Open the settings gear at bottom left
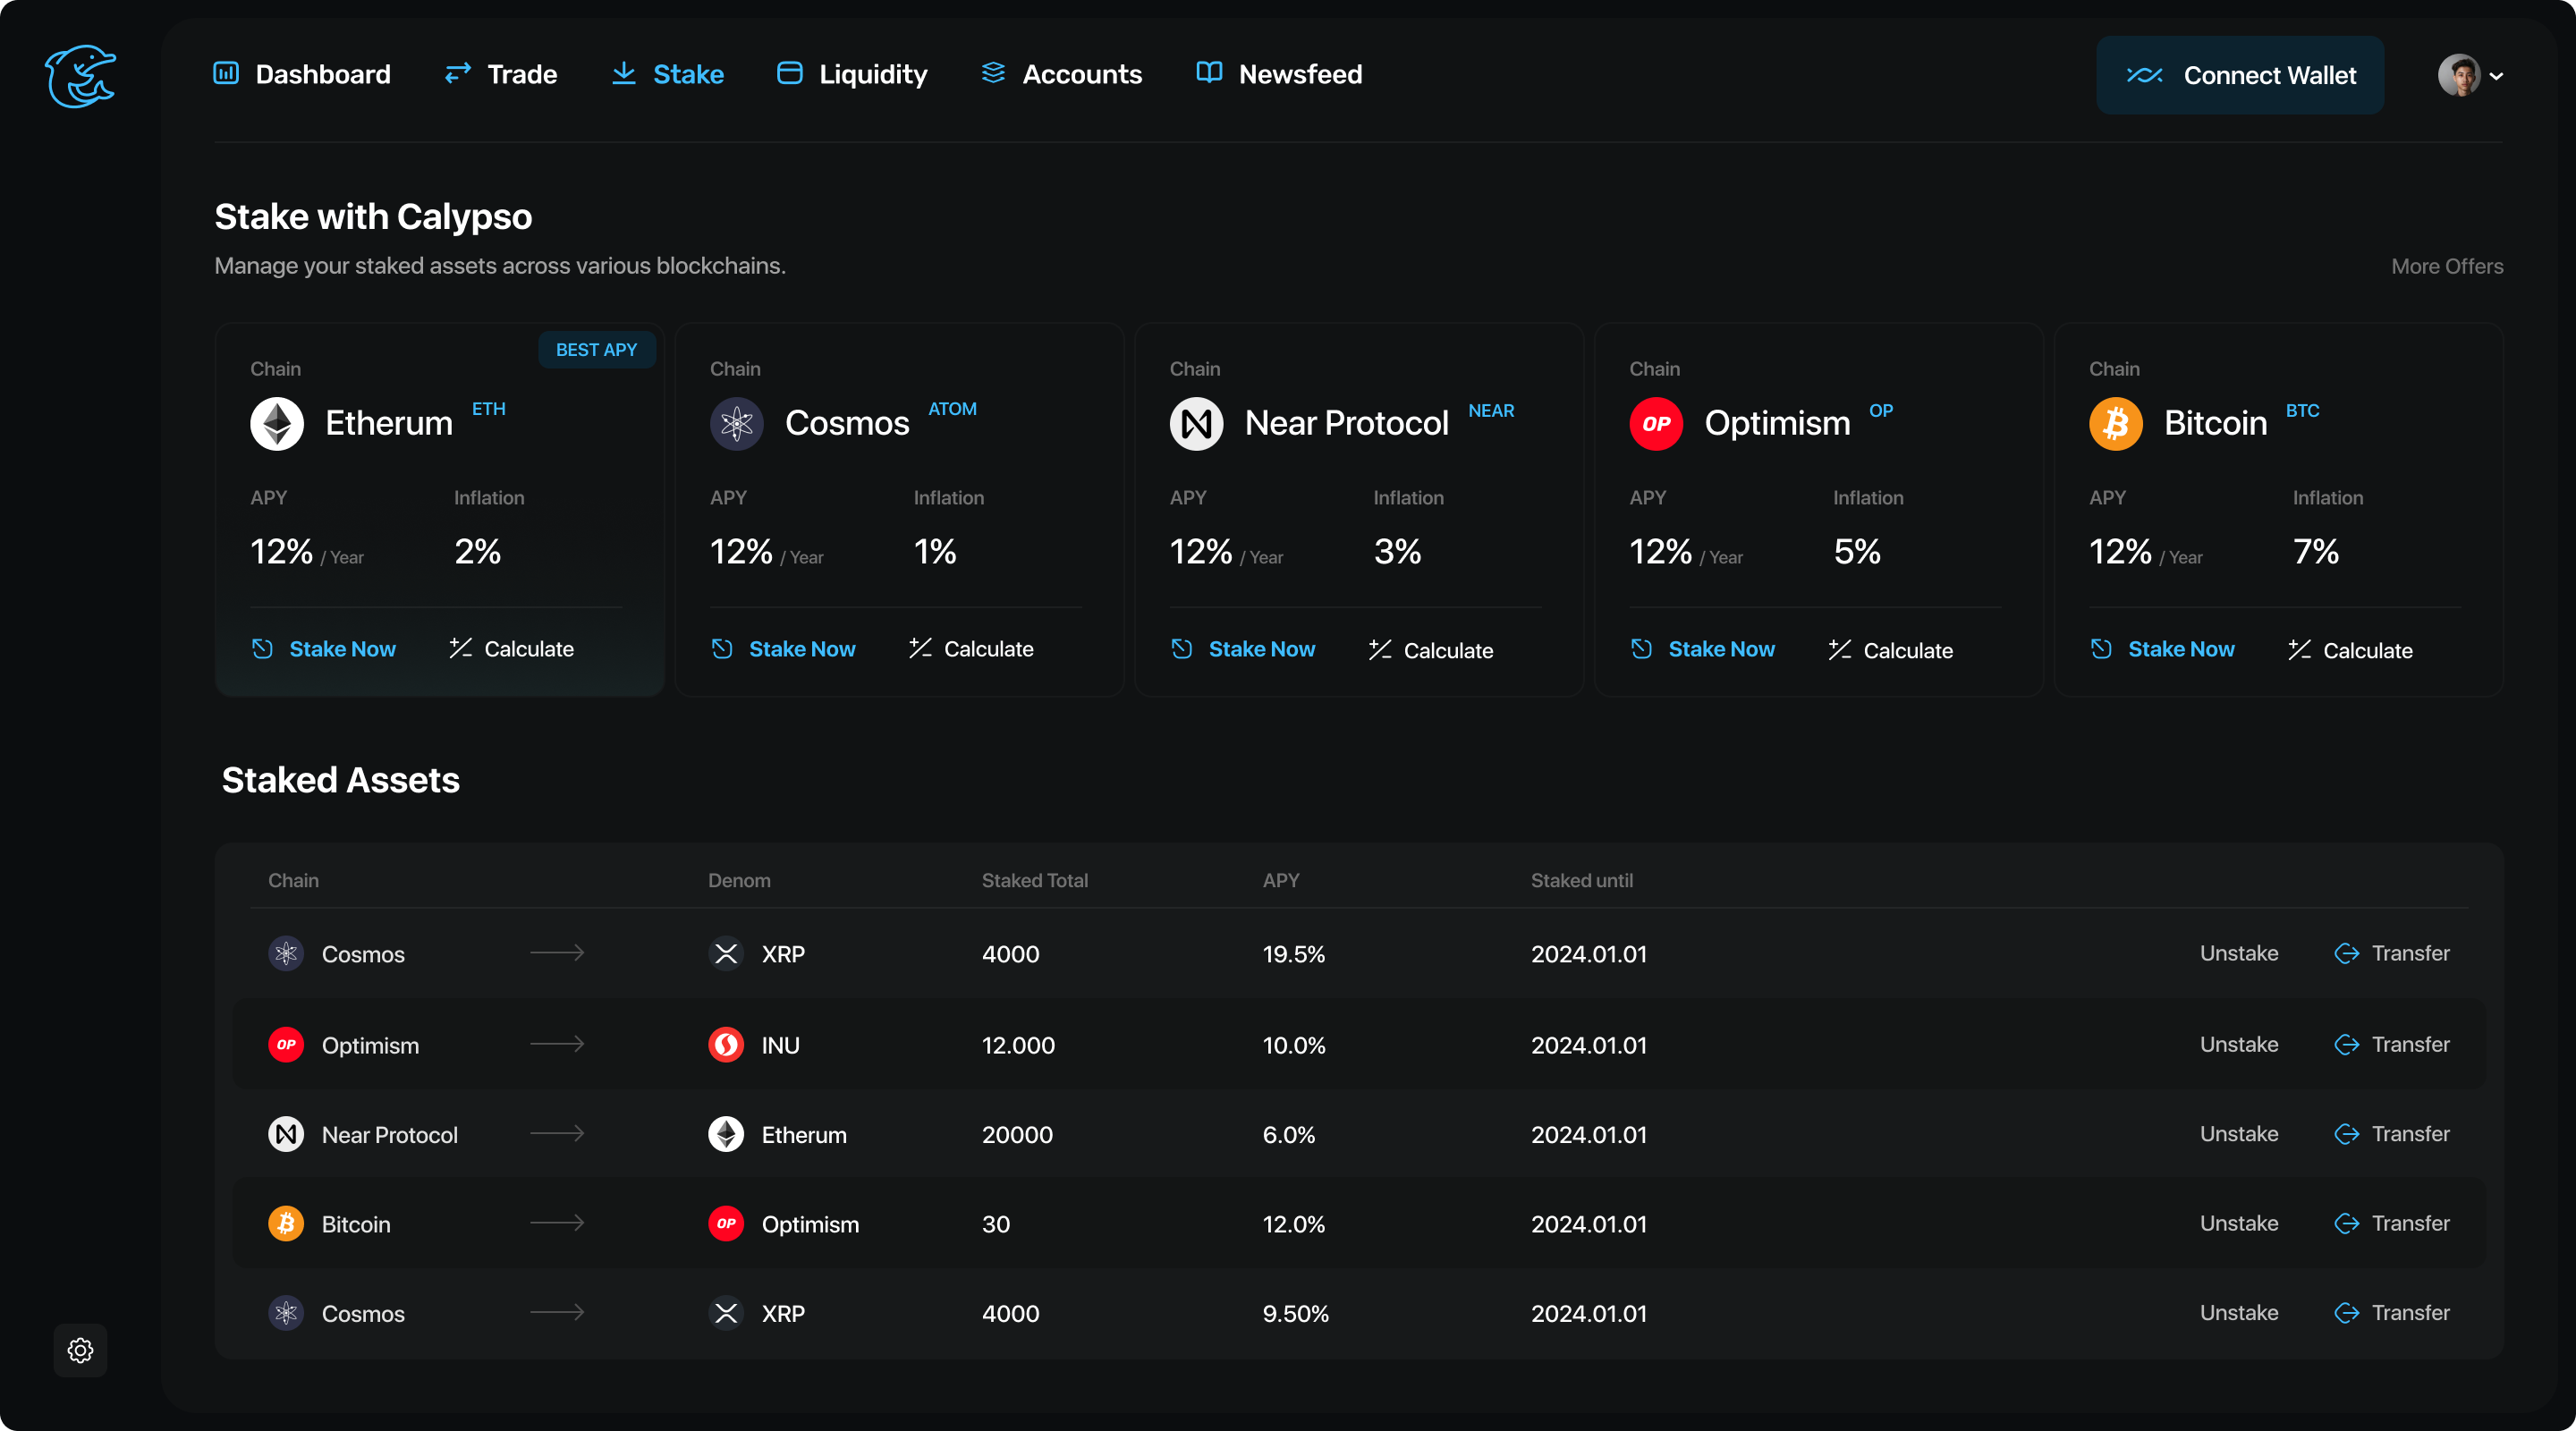This screenshot has width=2576, height=1431. (x=80, y=1350)
